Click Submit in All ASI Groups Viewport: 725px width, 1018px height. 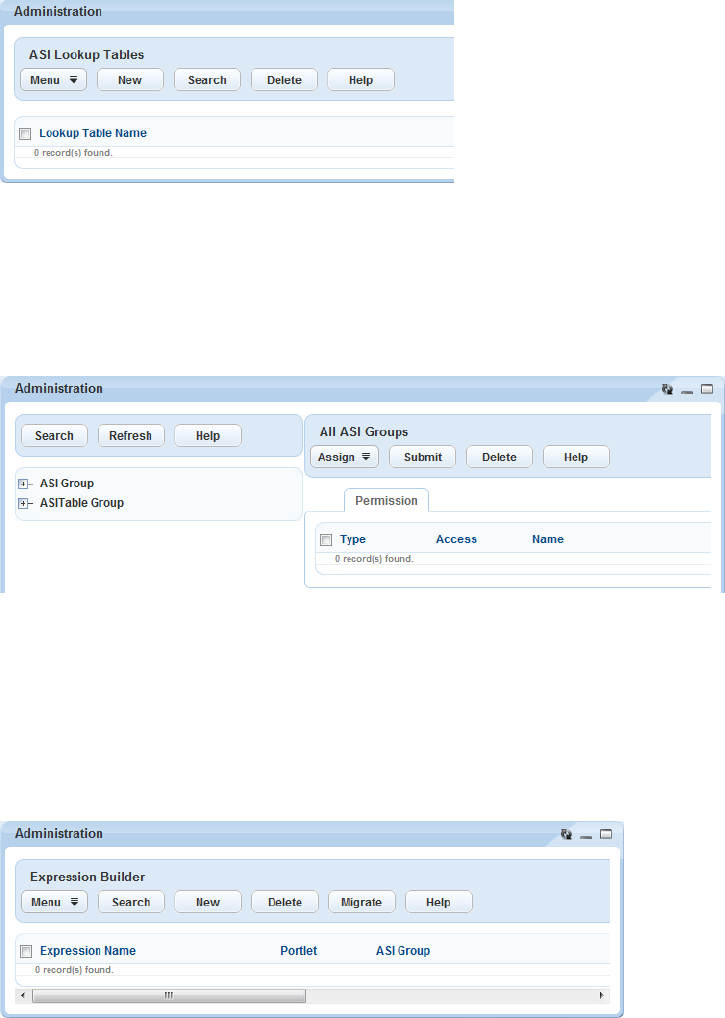coord(423,457)
